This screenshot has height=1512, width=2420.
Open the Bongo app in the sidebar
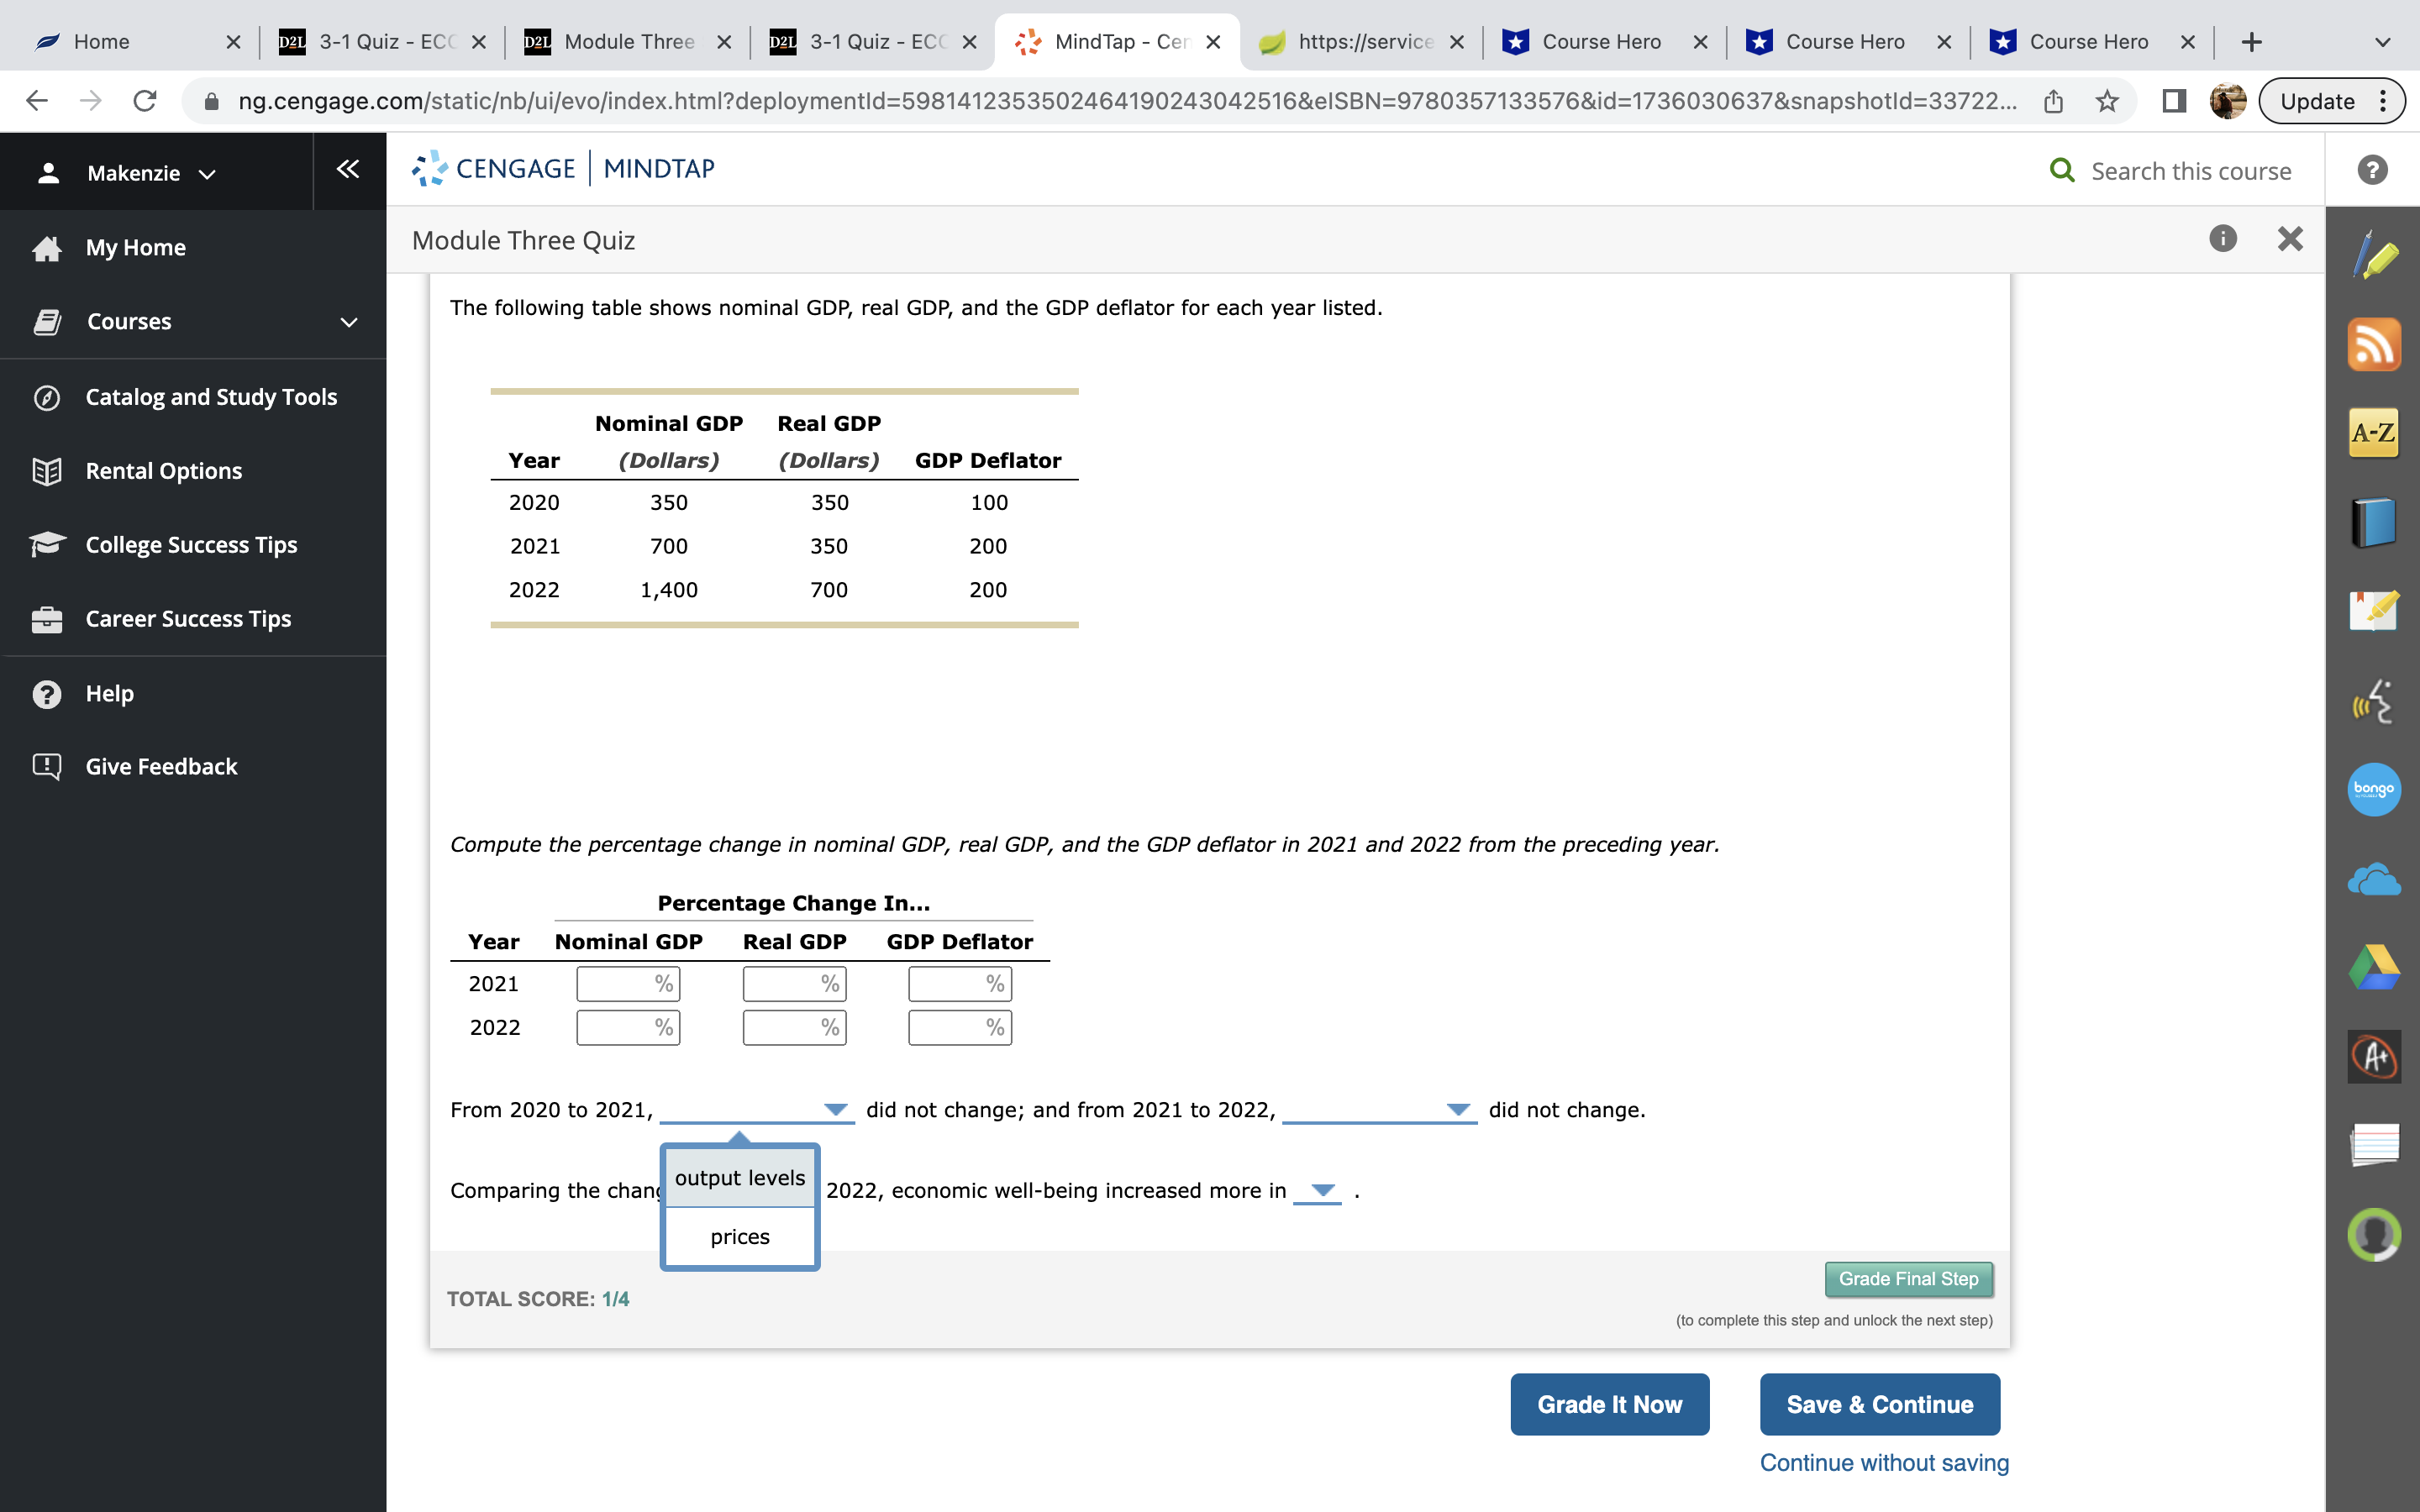pyautogui.click(x=2375, y=789)
